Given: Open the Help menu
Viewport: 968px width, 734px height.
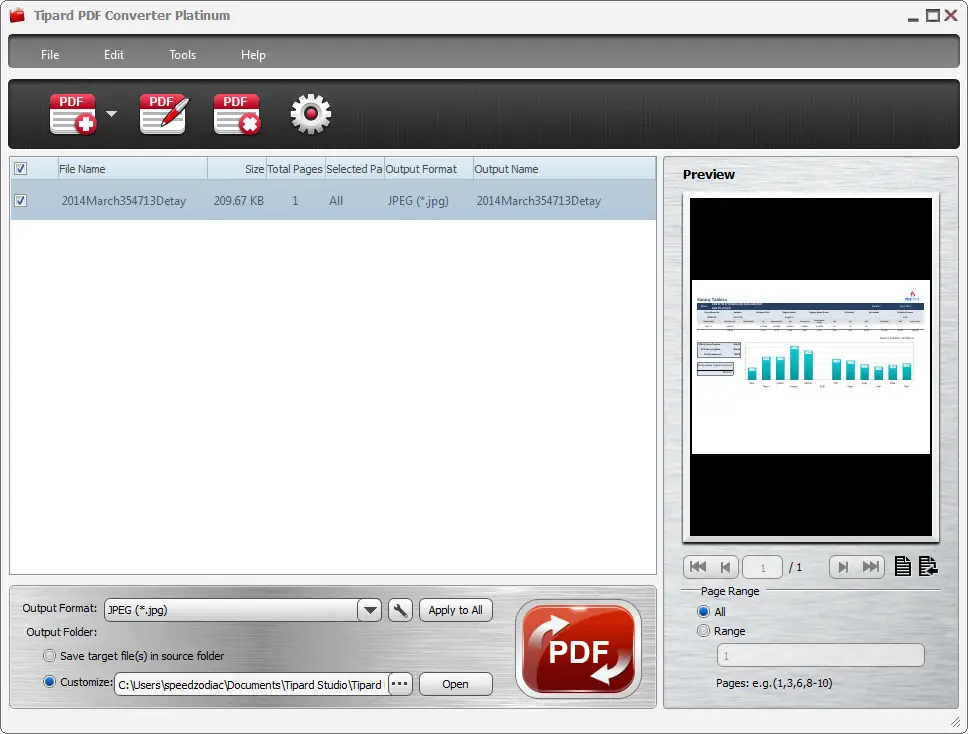Looking at the screenshot, I should click(253, 55).
